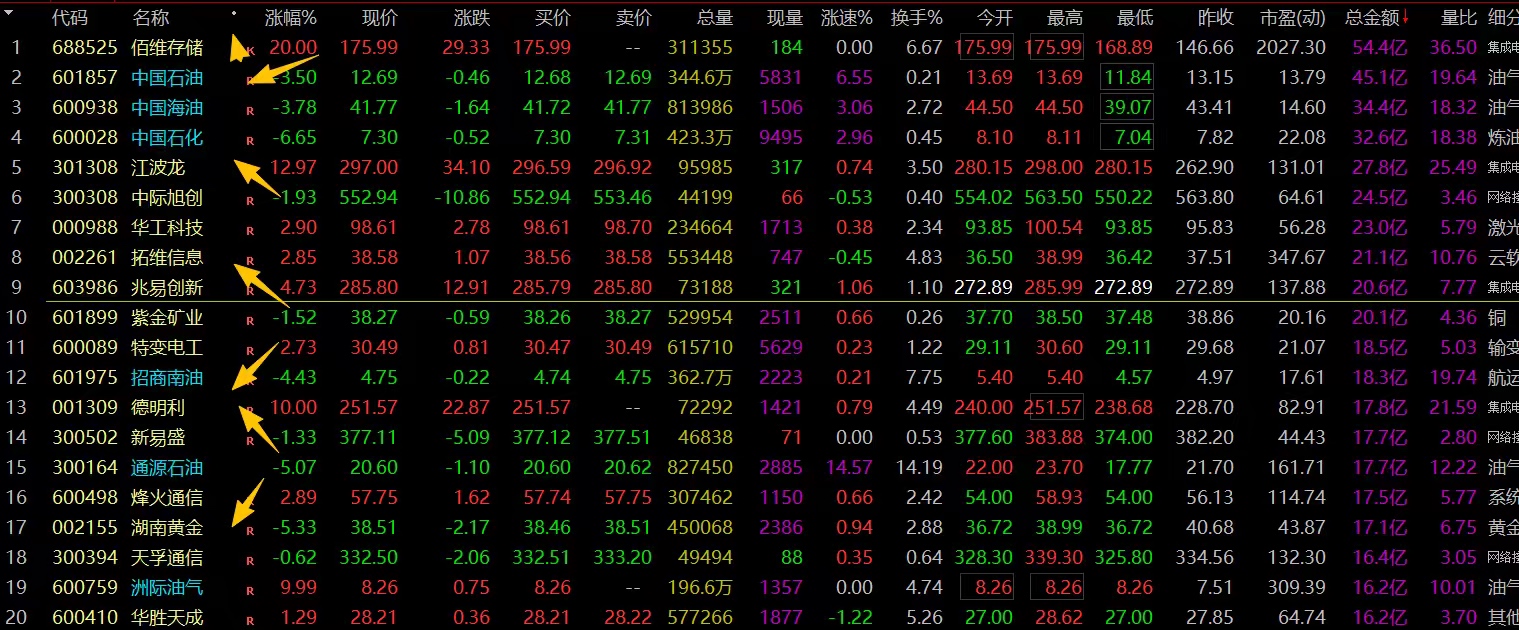1519x630 pixels.
Task: Click the R margin marker for 洲际油气
Action: pyautogui.click(x=250, y=592)
